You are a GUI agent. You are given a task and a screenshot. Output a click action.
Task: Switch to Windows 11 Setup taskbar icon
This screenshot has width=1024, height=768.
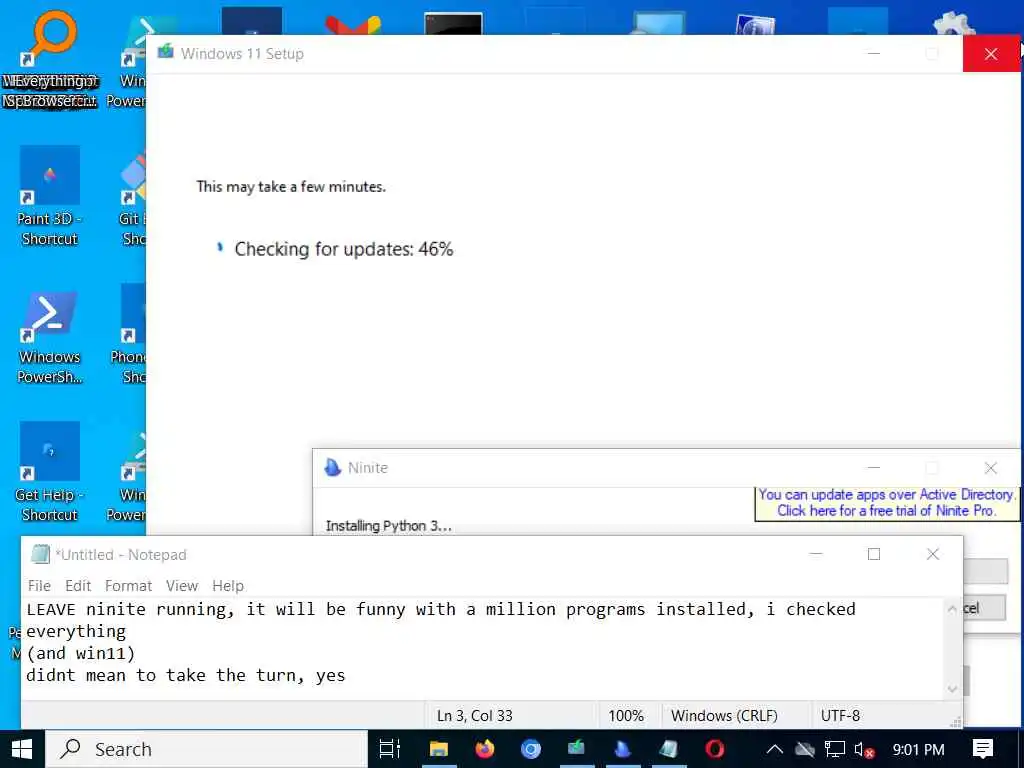click(576, 749)
